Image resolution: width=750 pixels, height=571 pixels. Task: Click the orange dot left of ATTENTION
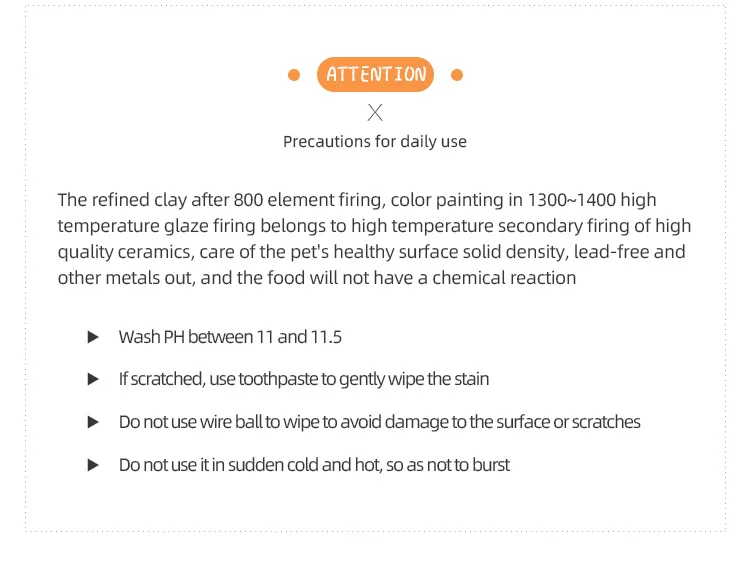[x=294, y=75]
